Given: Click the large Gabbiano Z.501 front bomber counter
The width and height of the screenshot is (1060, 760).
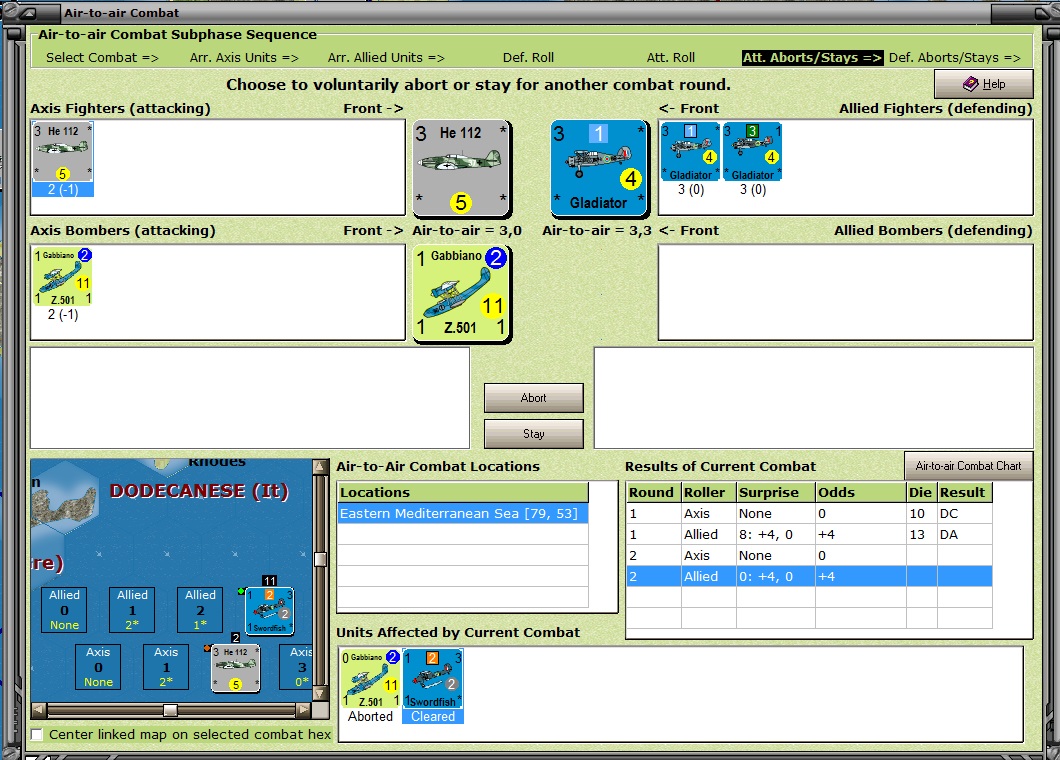Looking at the screenshot, I should click(462, 294).
